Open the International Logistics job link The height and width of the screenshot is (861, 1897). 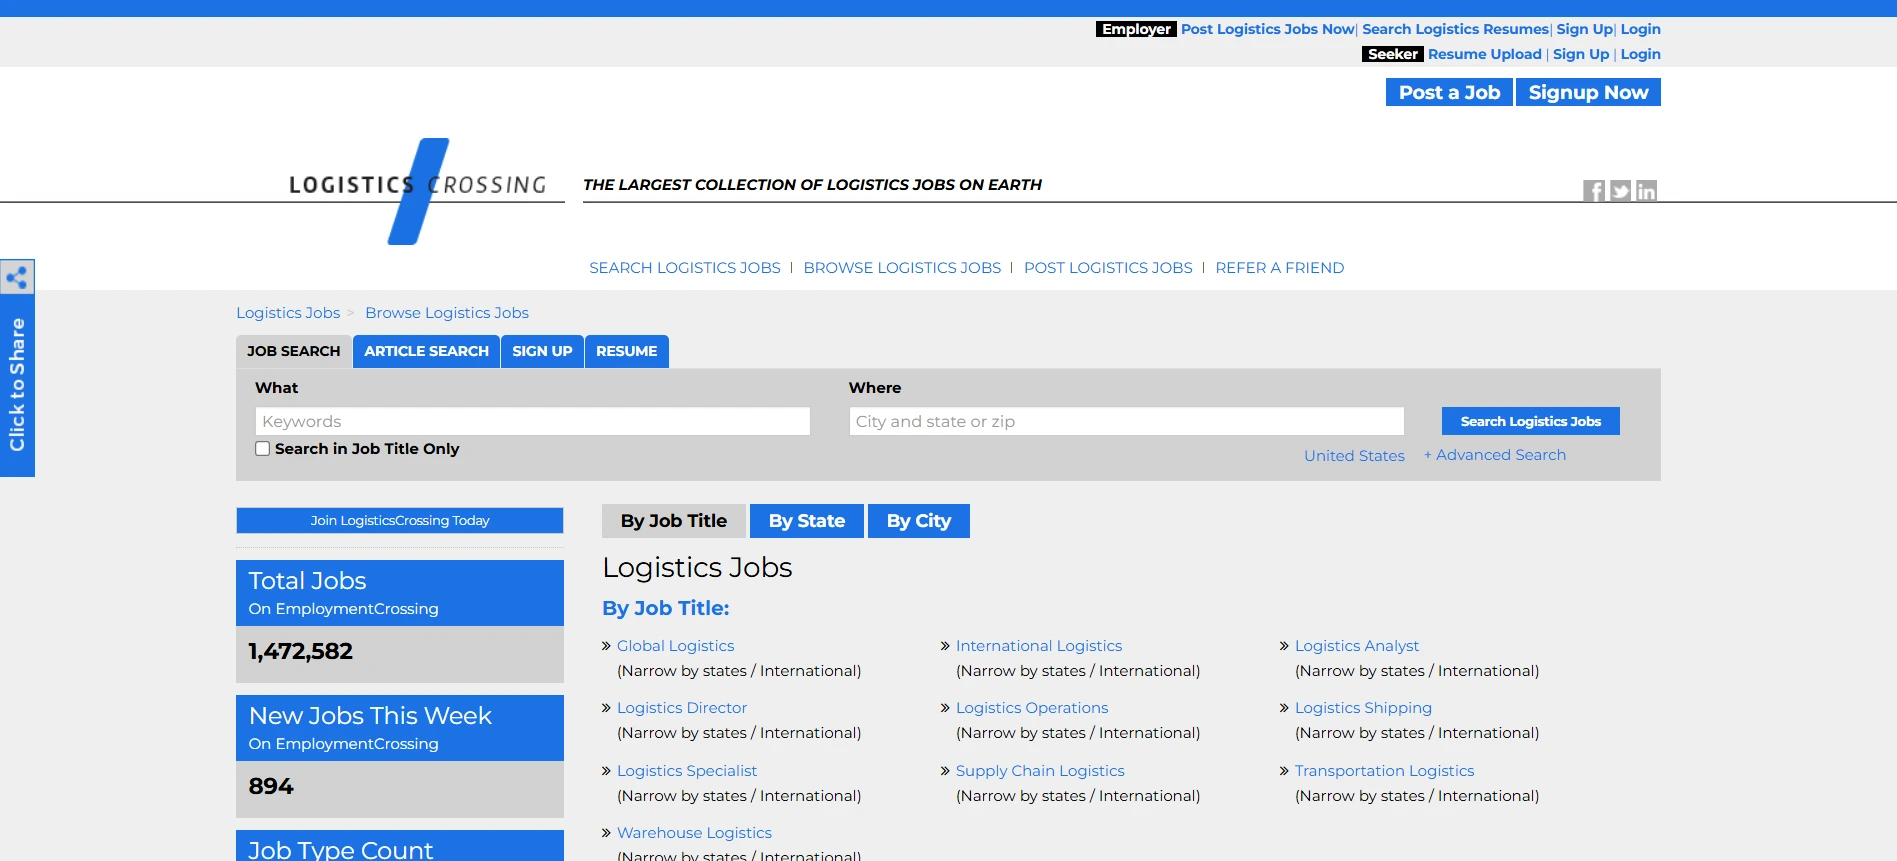1039,646
